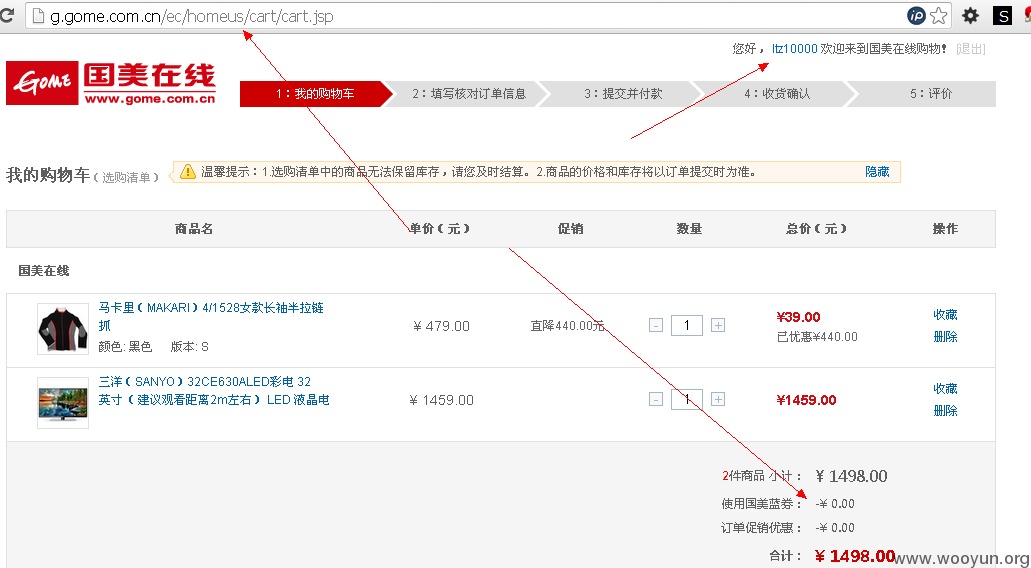Screen dimensions: 1031x568
Task: Click the 颜色: 黑色 attribute text
Action: 125,347
